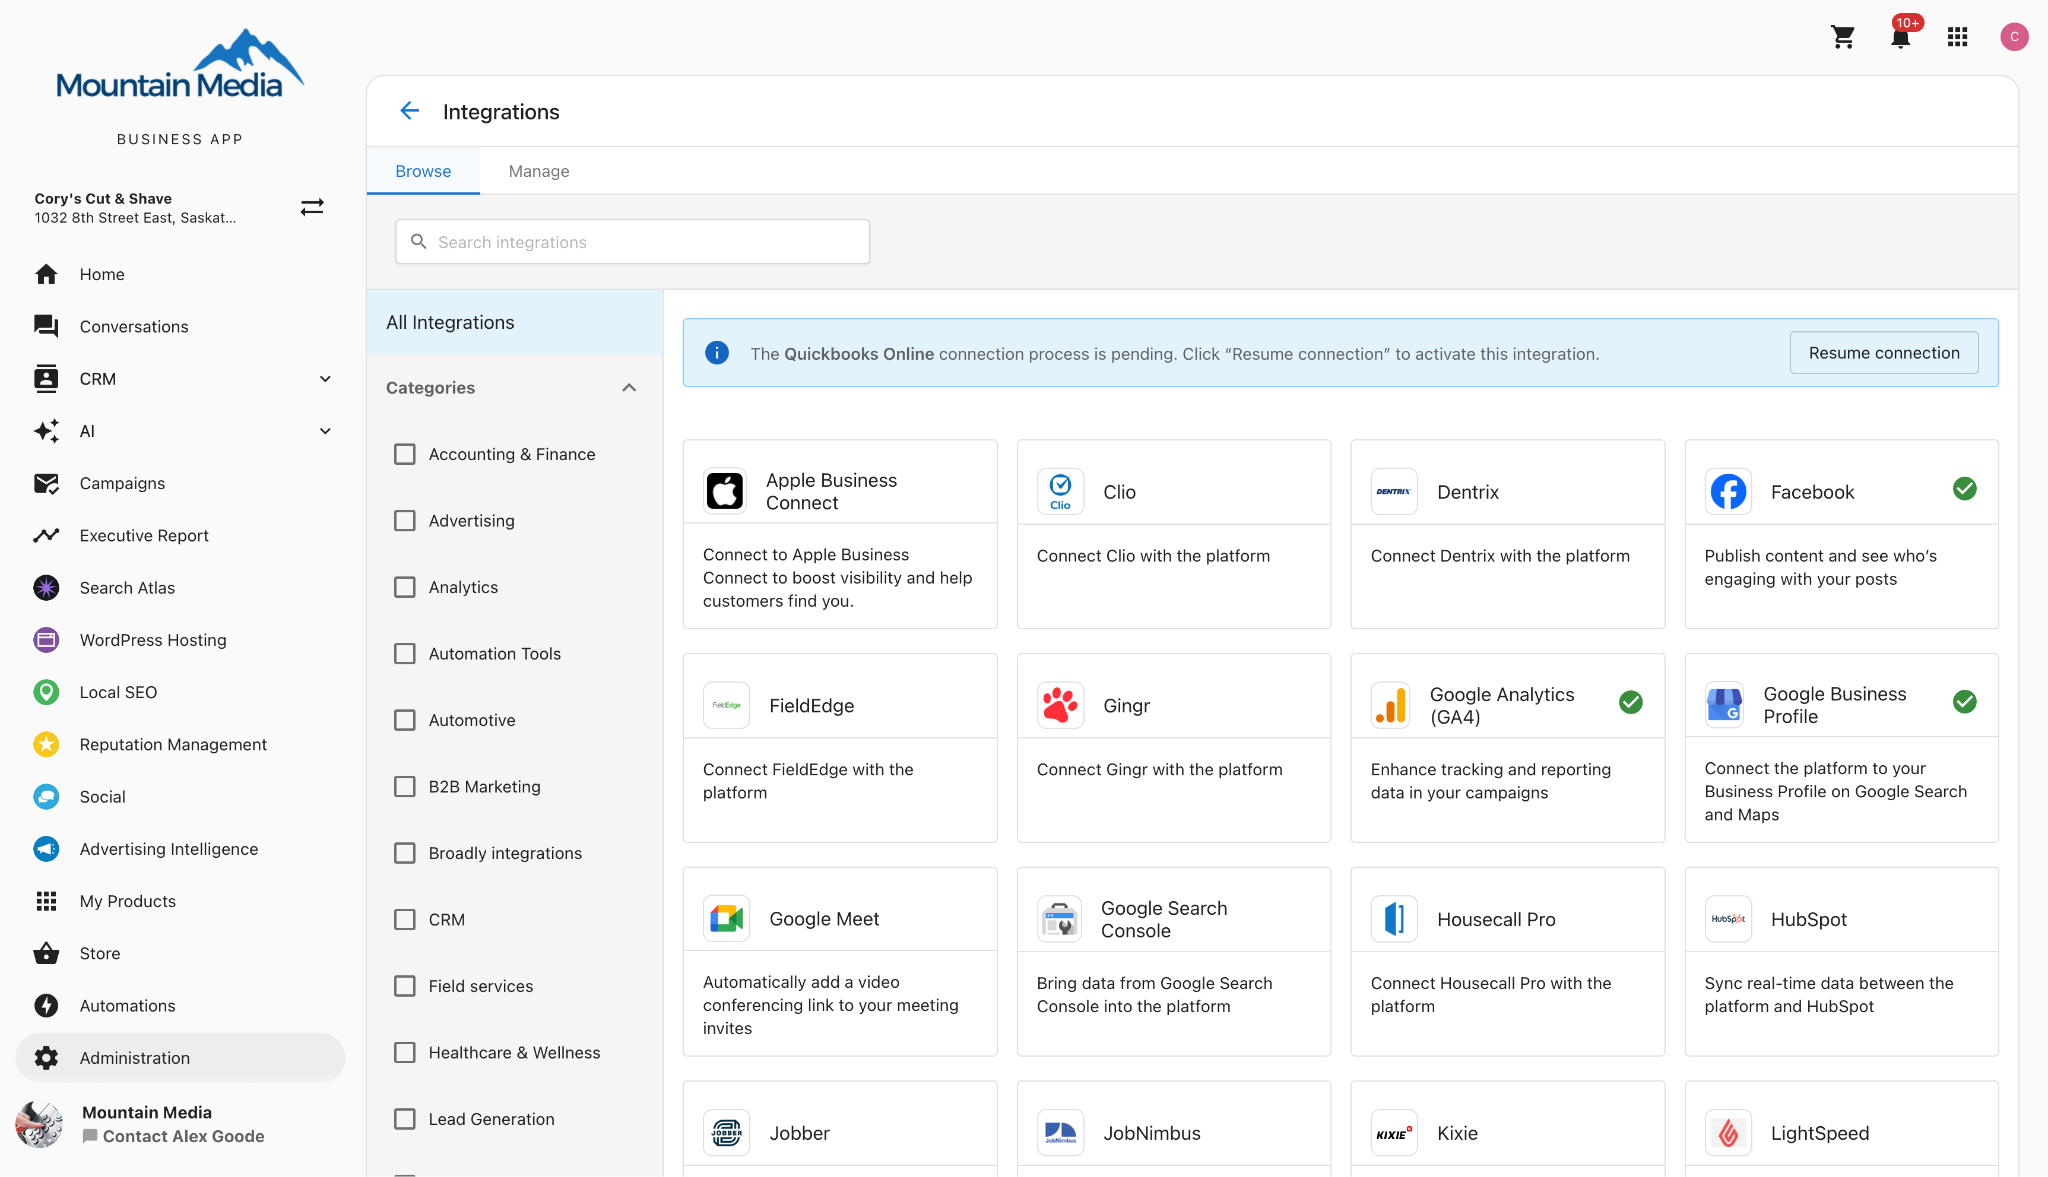The width and height of the screenshot is (2048, 1177).
Task: Click the search integrations field
Action: (631, 241)
